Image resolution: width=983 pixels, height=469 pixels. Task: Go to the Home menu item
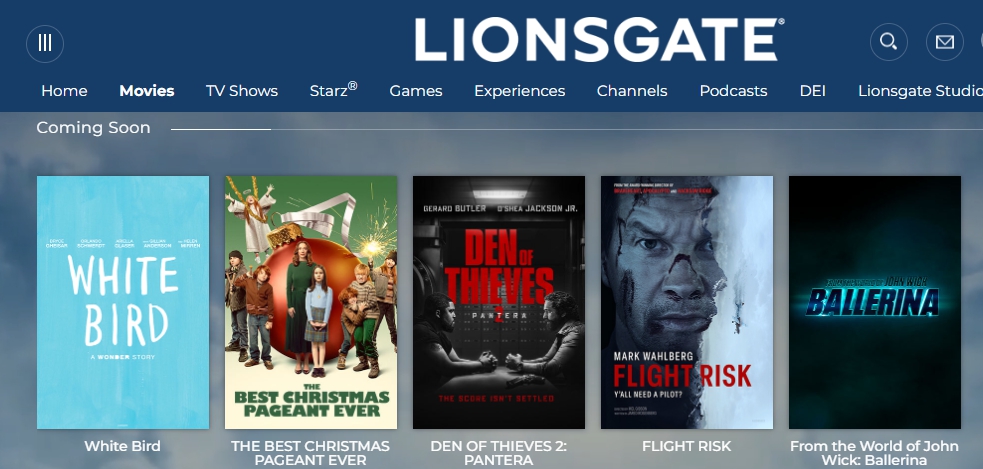(x=64, y=91)
